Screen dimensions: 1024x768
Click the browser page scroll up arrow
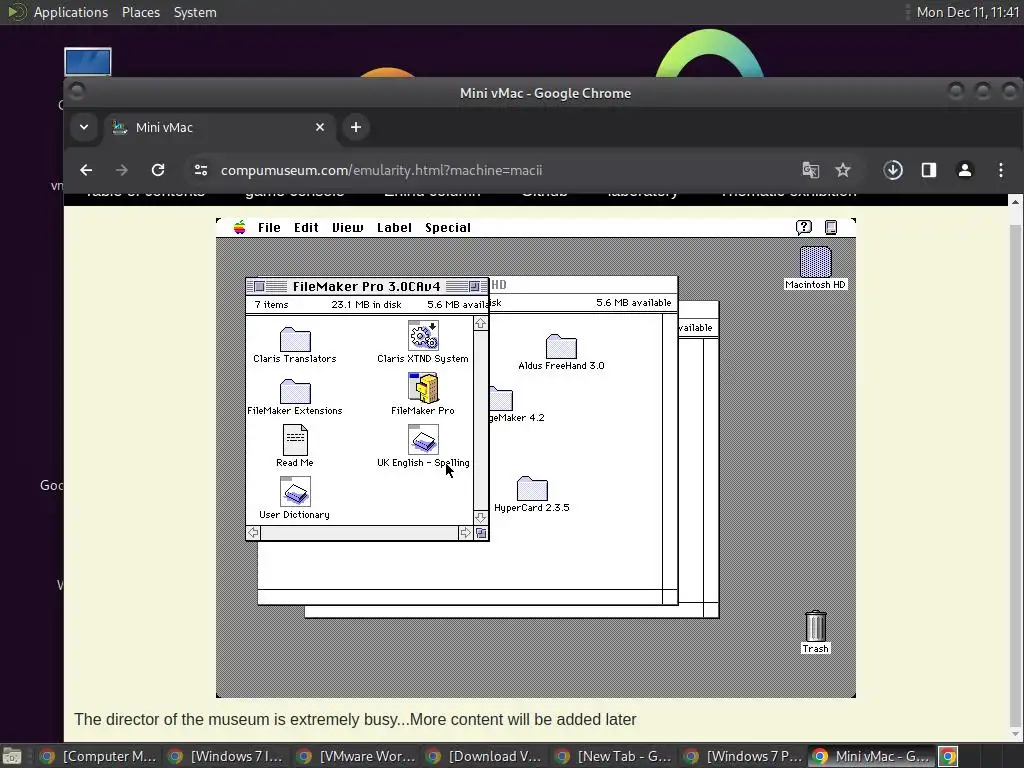1015,202
